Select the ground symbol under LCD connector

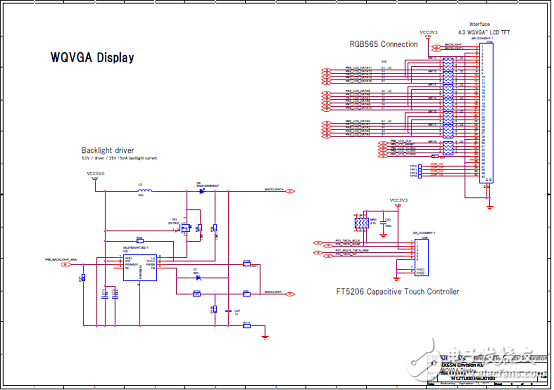pos(489,207)
